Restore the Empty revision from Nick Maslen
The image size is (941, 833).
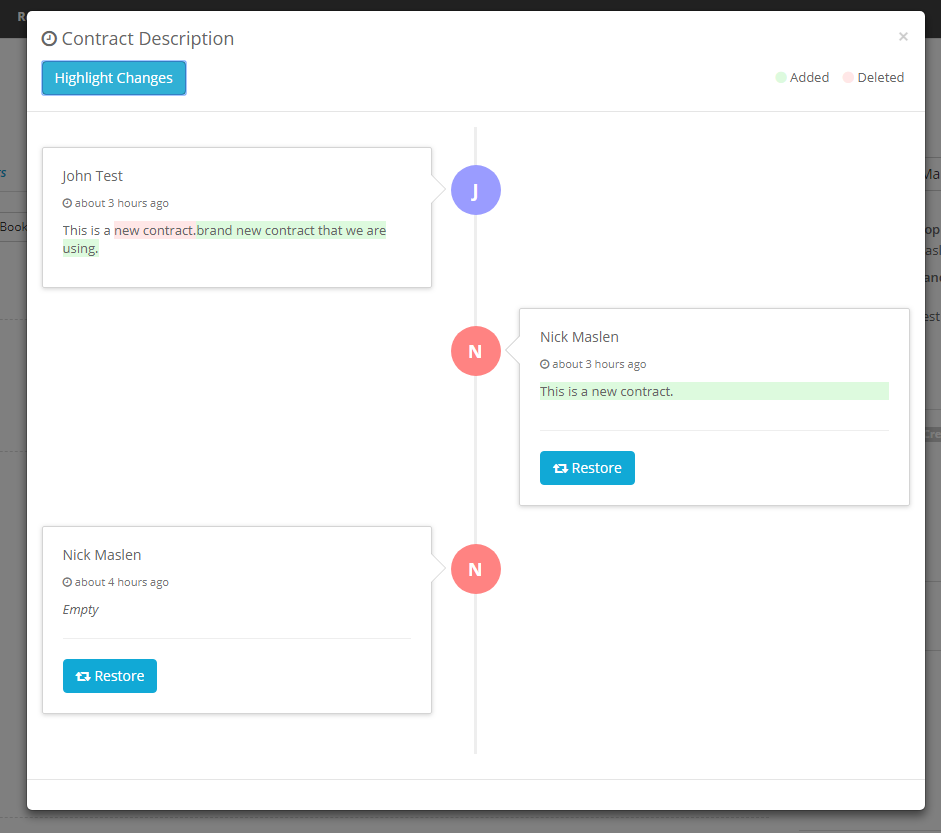click(110, 676)
